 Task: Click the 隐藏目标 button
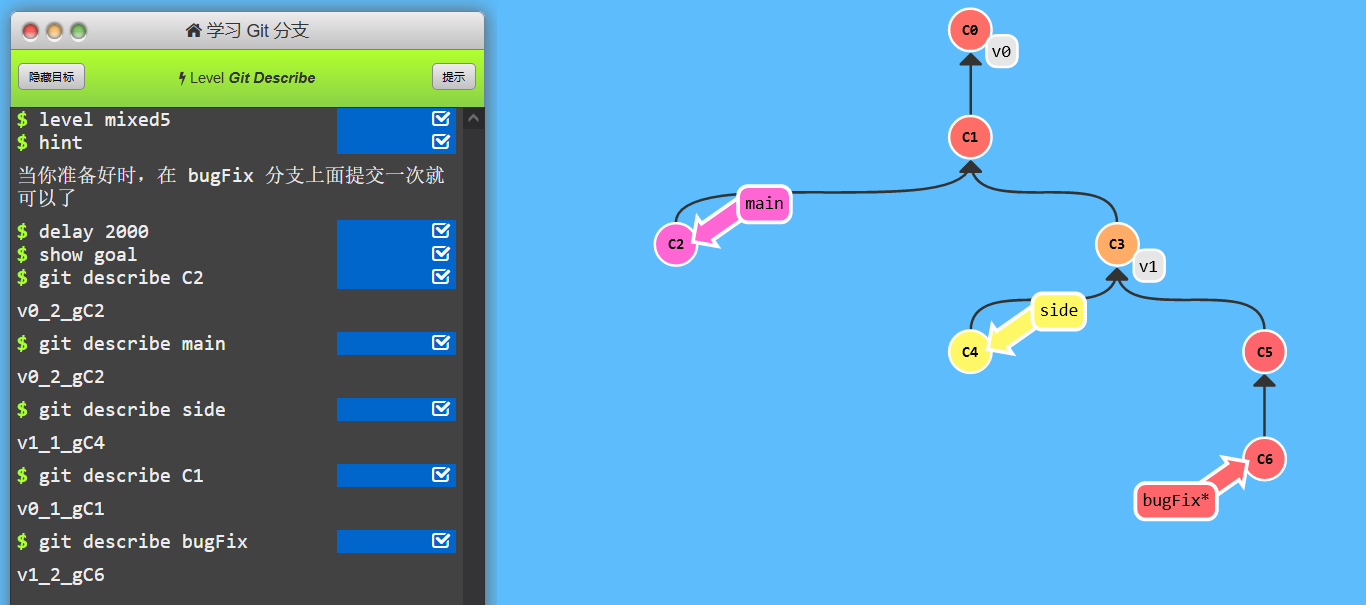(x=51, y=77)
